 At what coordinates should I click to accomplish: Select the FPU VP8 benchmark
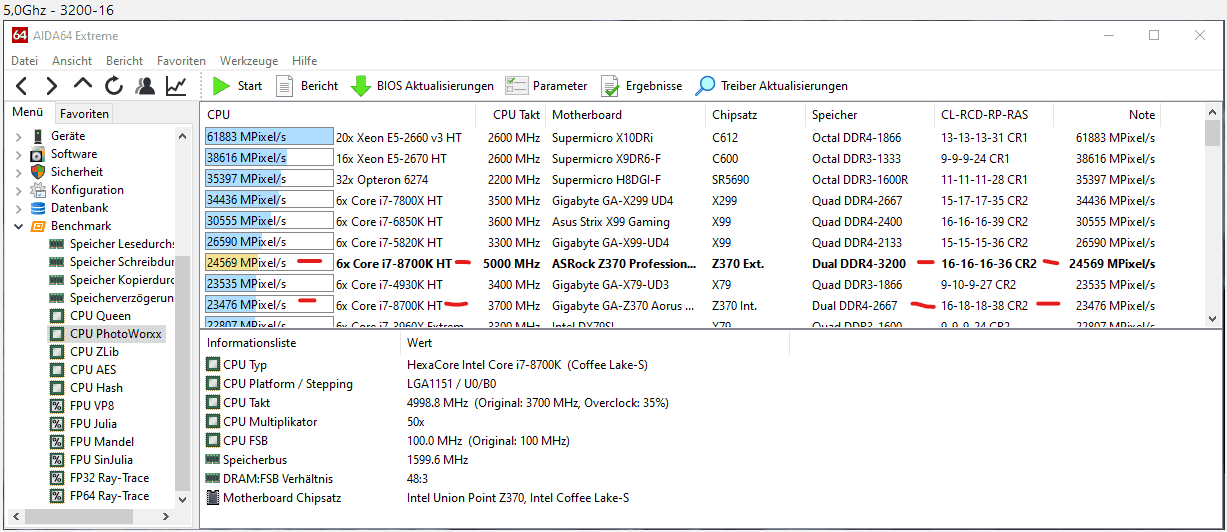click(82, 406)
